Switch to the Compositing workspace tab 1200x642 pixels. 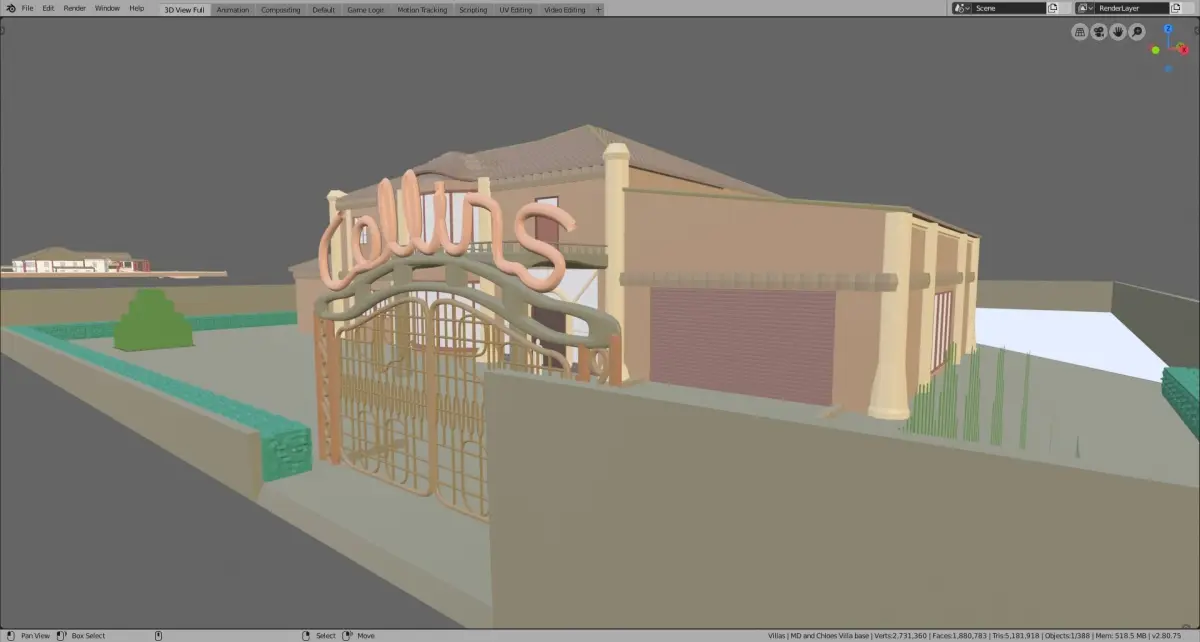[x=281, y=9]
